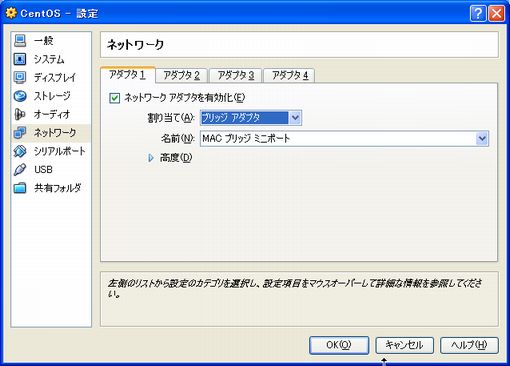Close the CentOS settings dialog
Image resolution: width=510 pixels, height=366 pixels.
click(x=497, y=14)
